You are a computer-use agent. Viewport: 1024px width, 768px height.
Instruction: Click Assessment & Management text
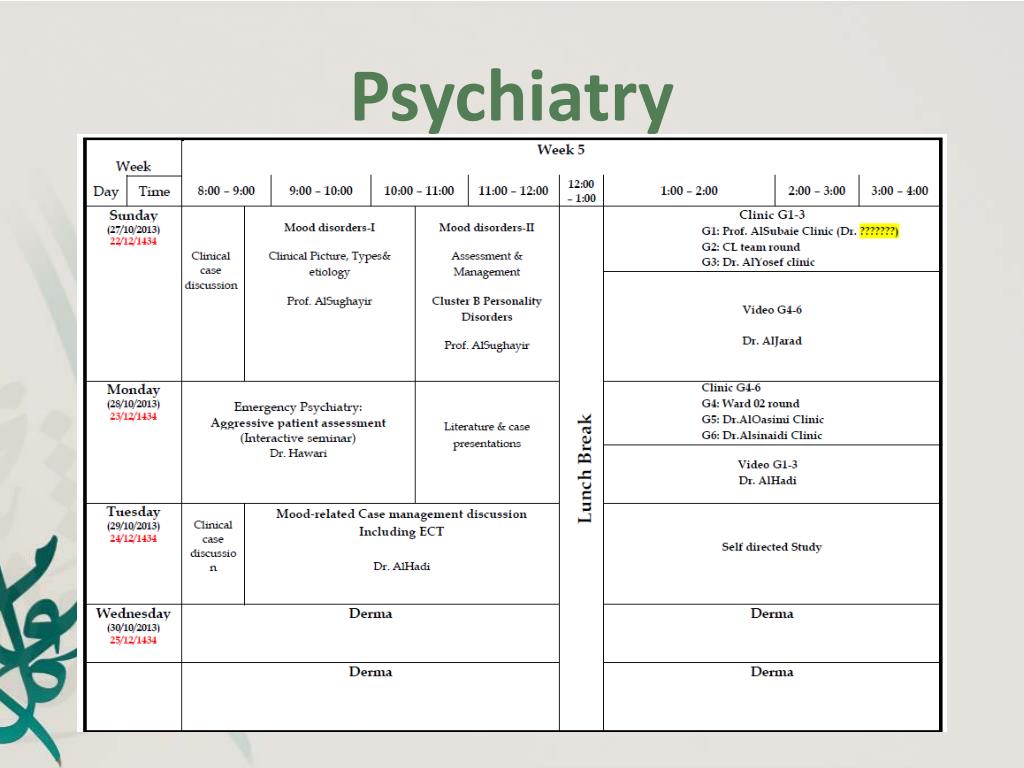487,264
